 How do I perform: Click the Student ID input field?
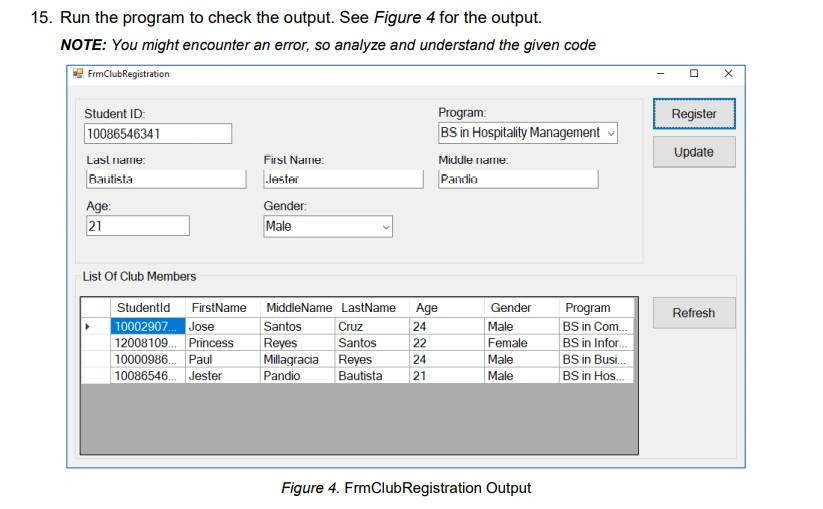tap(157, 134)
